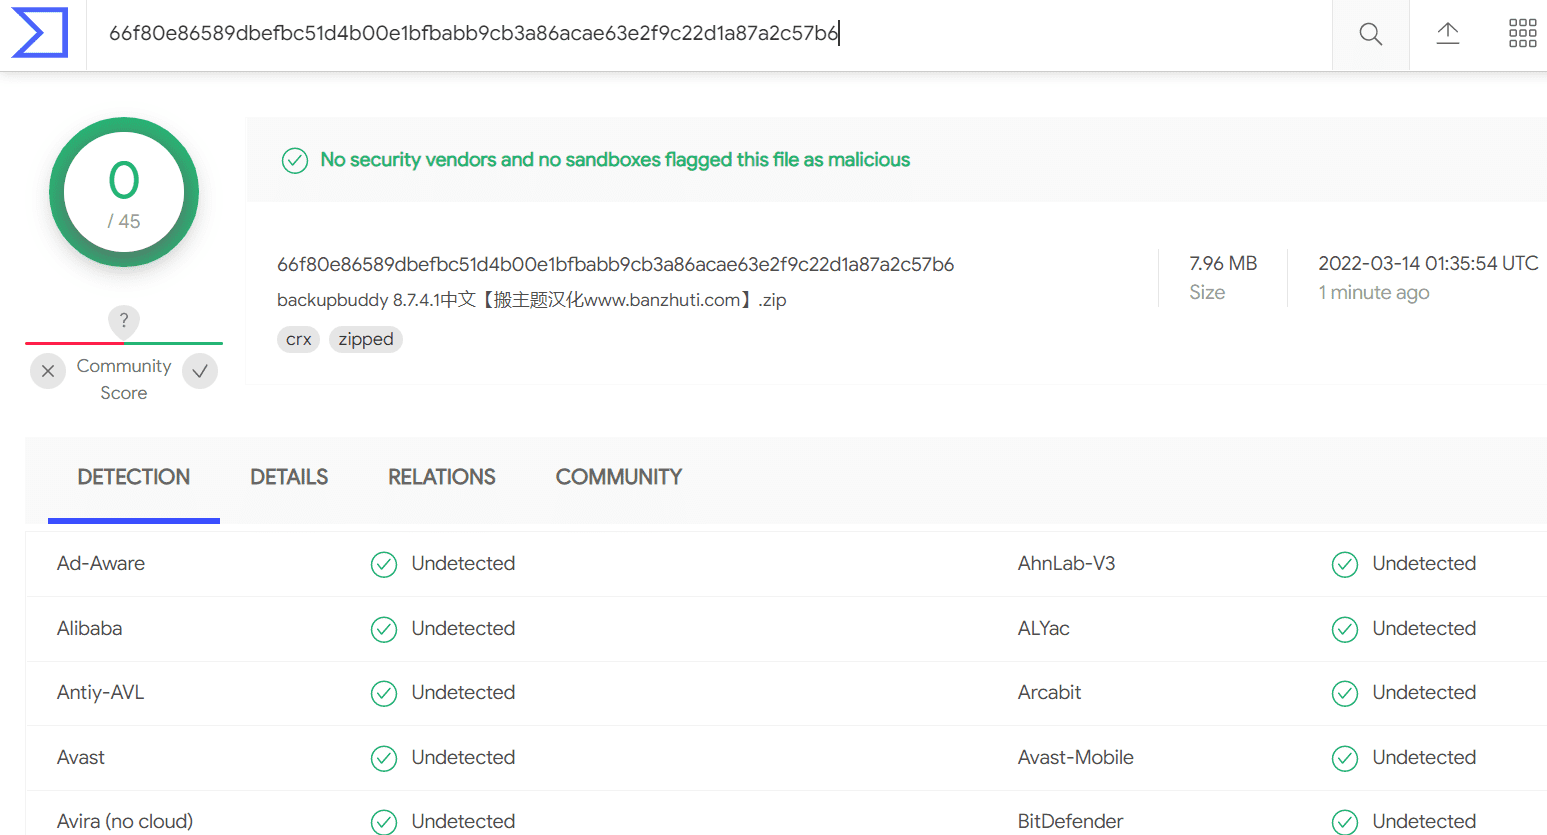Click the Avira (no cloud) vendor name
Viewport: 1547px width, 835px height.
pyautogui.click(x=125, y=821)
